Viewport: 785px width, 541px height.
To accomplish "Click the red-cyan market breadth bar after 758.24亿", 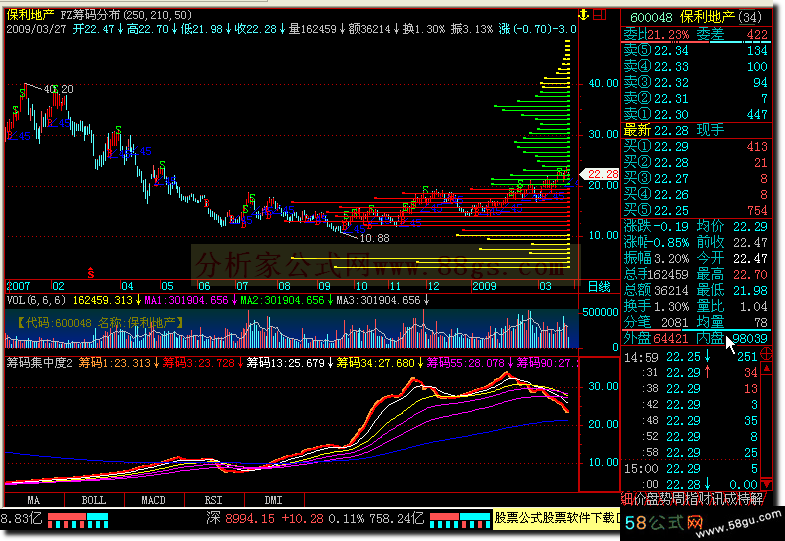I will [460, 519].
